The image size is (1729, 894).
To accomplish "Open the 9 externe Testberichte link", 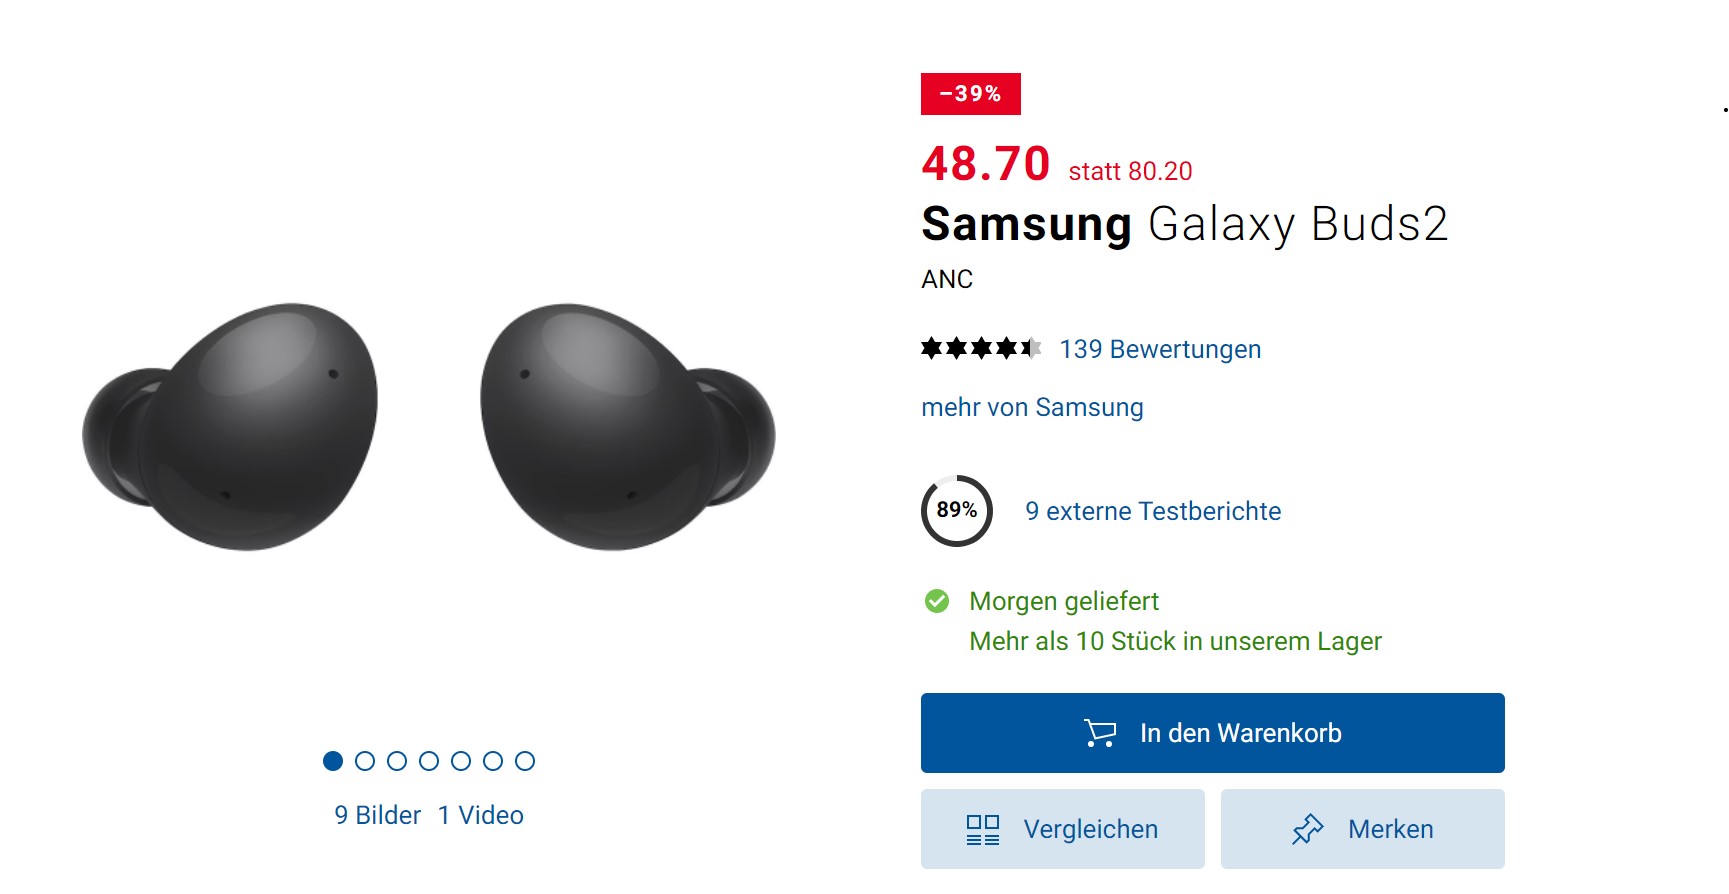I will point(1153,511).
